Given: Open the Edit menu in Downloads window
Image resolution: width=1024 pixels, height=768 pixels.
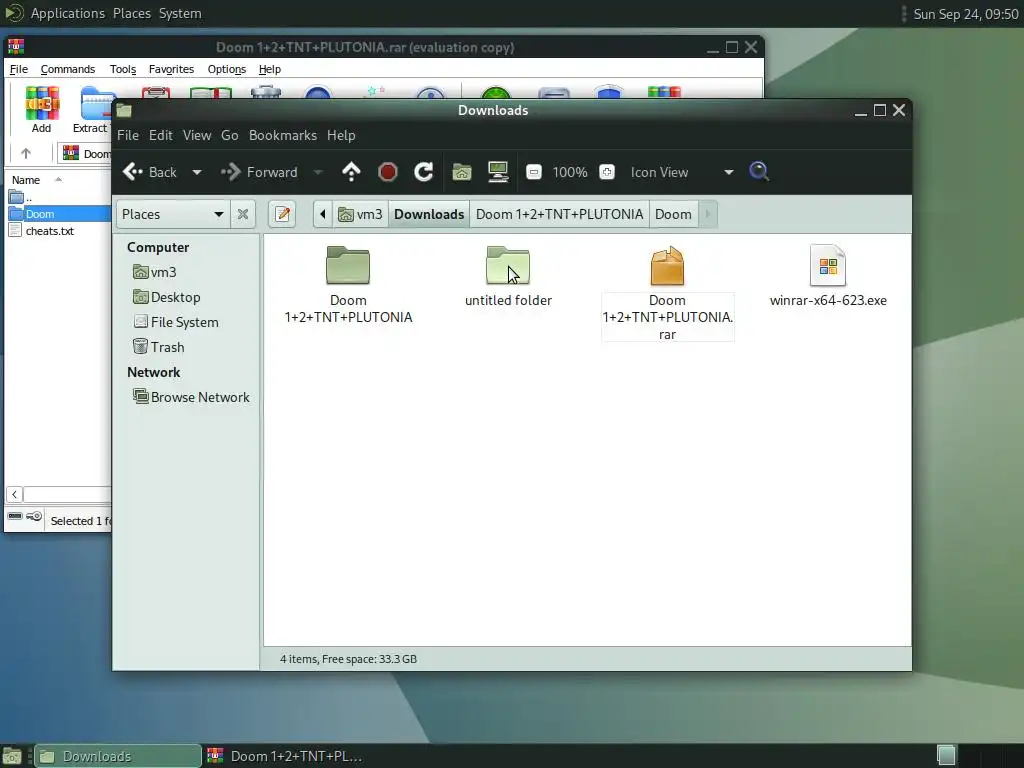Looking at the screenshot, I should pos(161,135).
